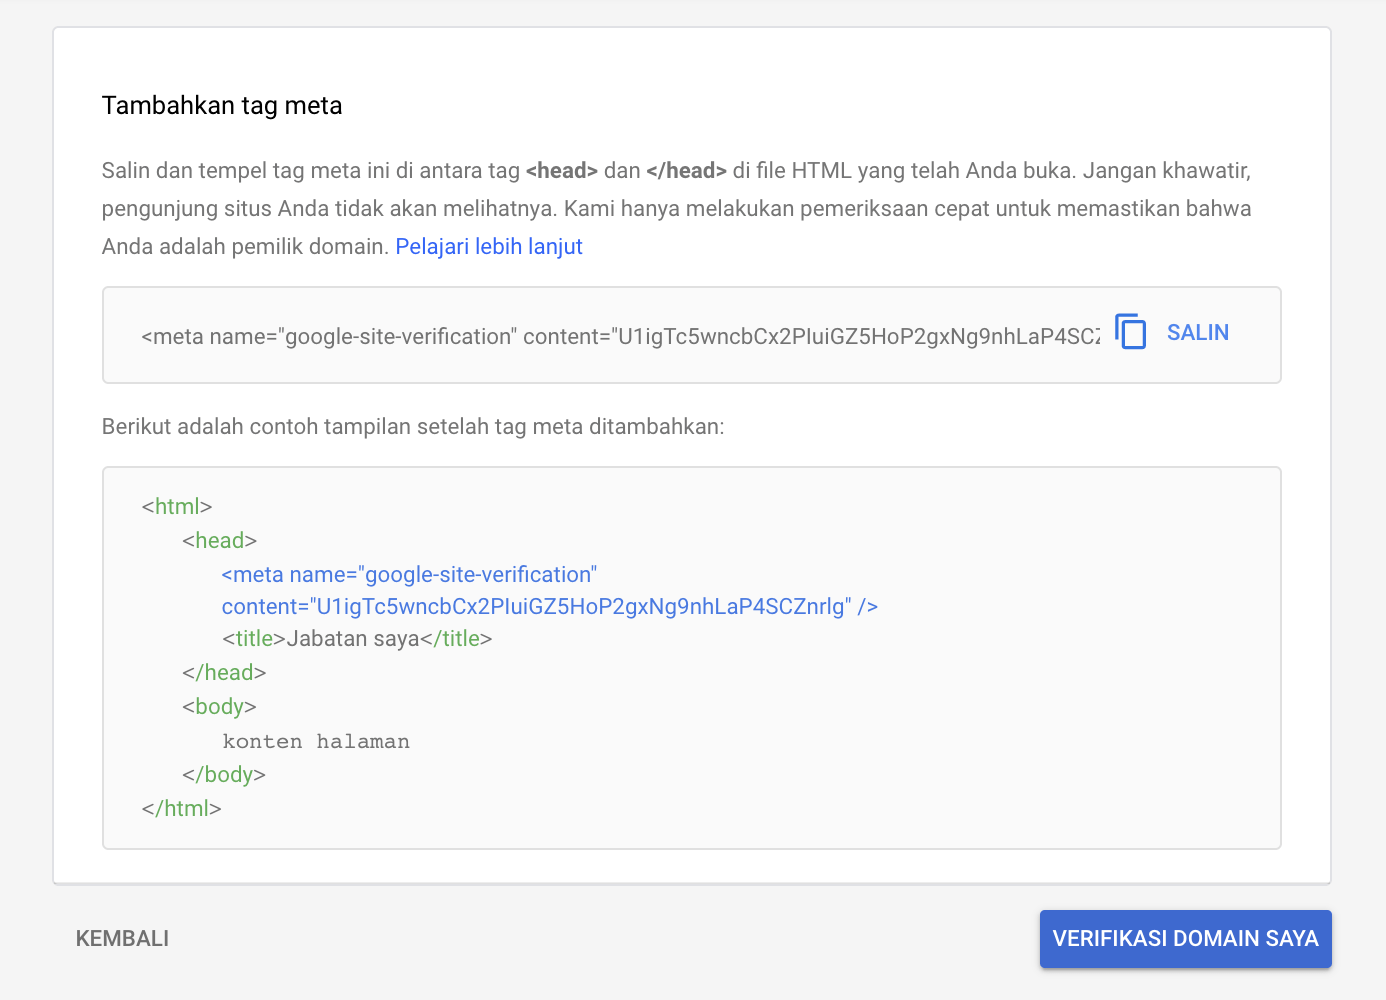Click the konten halaman body text
Image resolution: width=1386 pixels, height=1000 pixels.
click(316, 740)
